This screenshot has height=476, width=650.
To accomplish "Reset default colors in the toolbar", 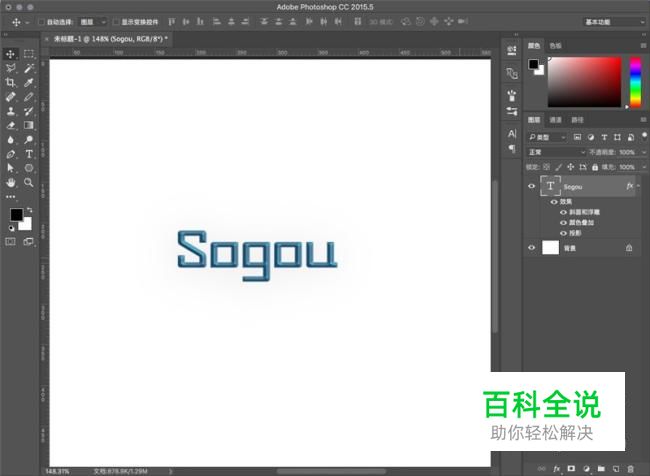I will 11,228.
